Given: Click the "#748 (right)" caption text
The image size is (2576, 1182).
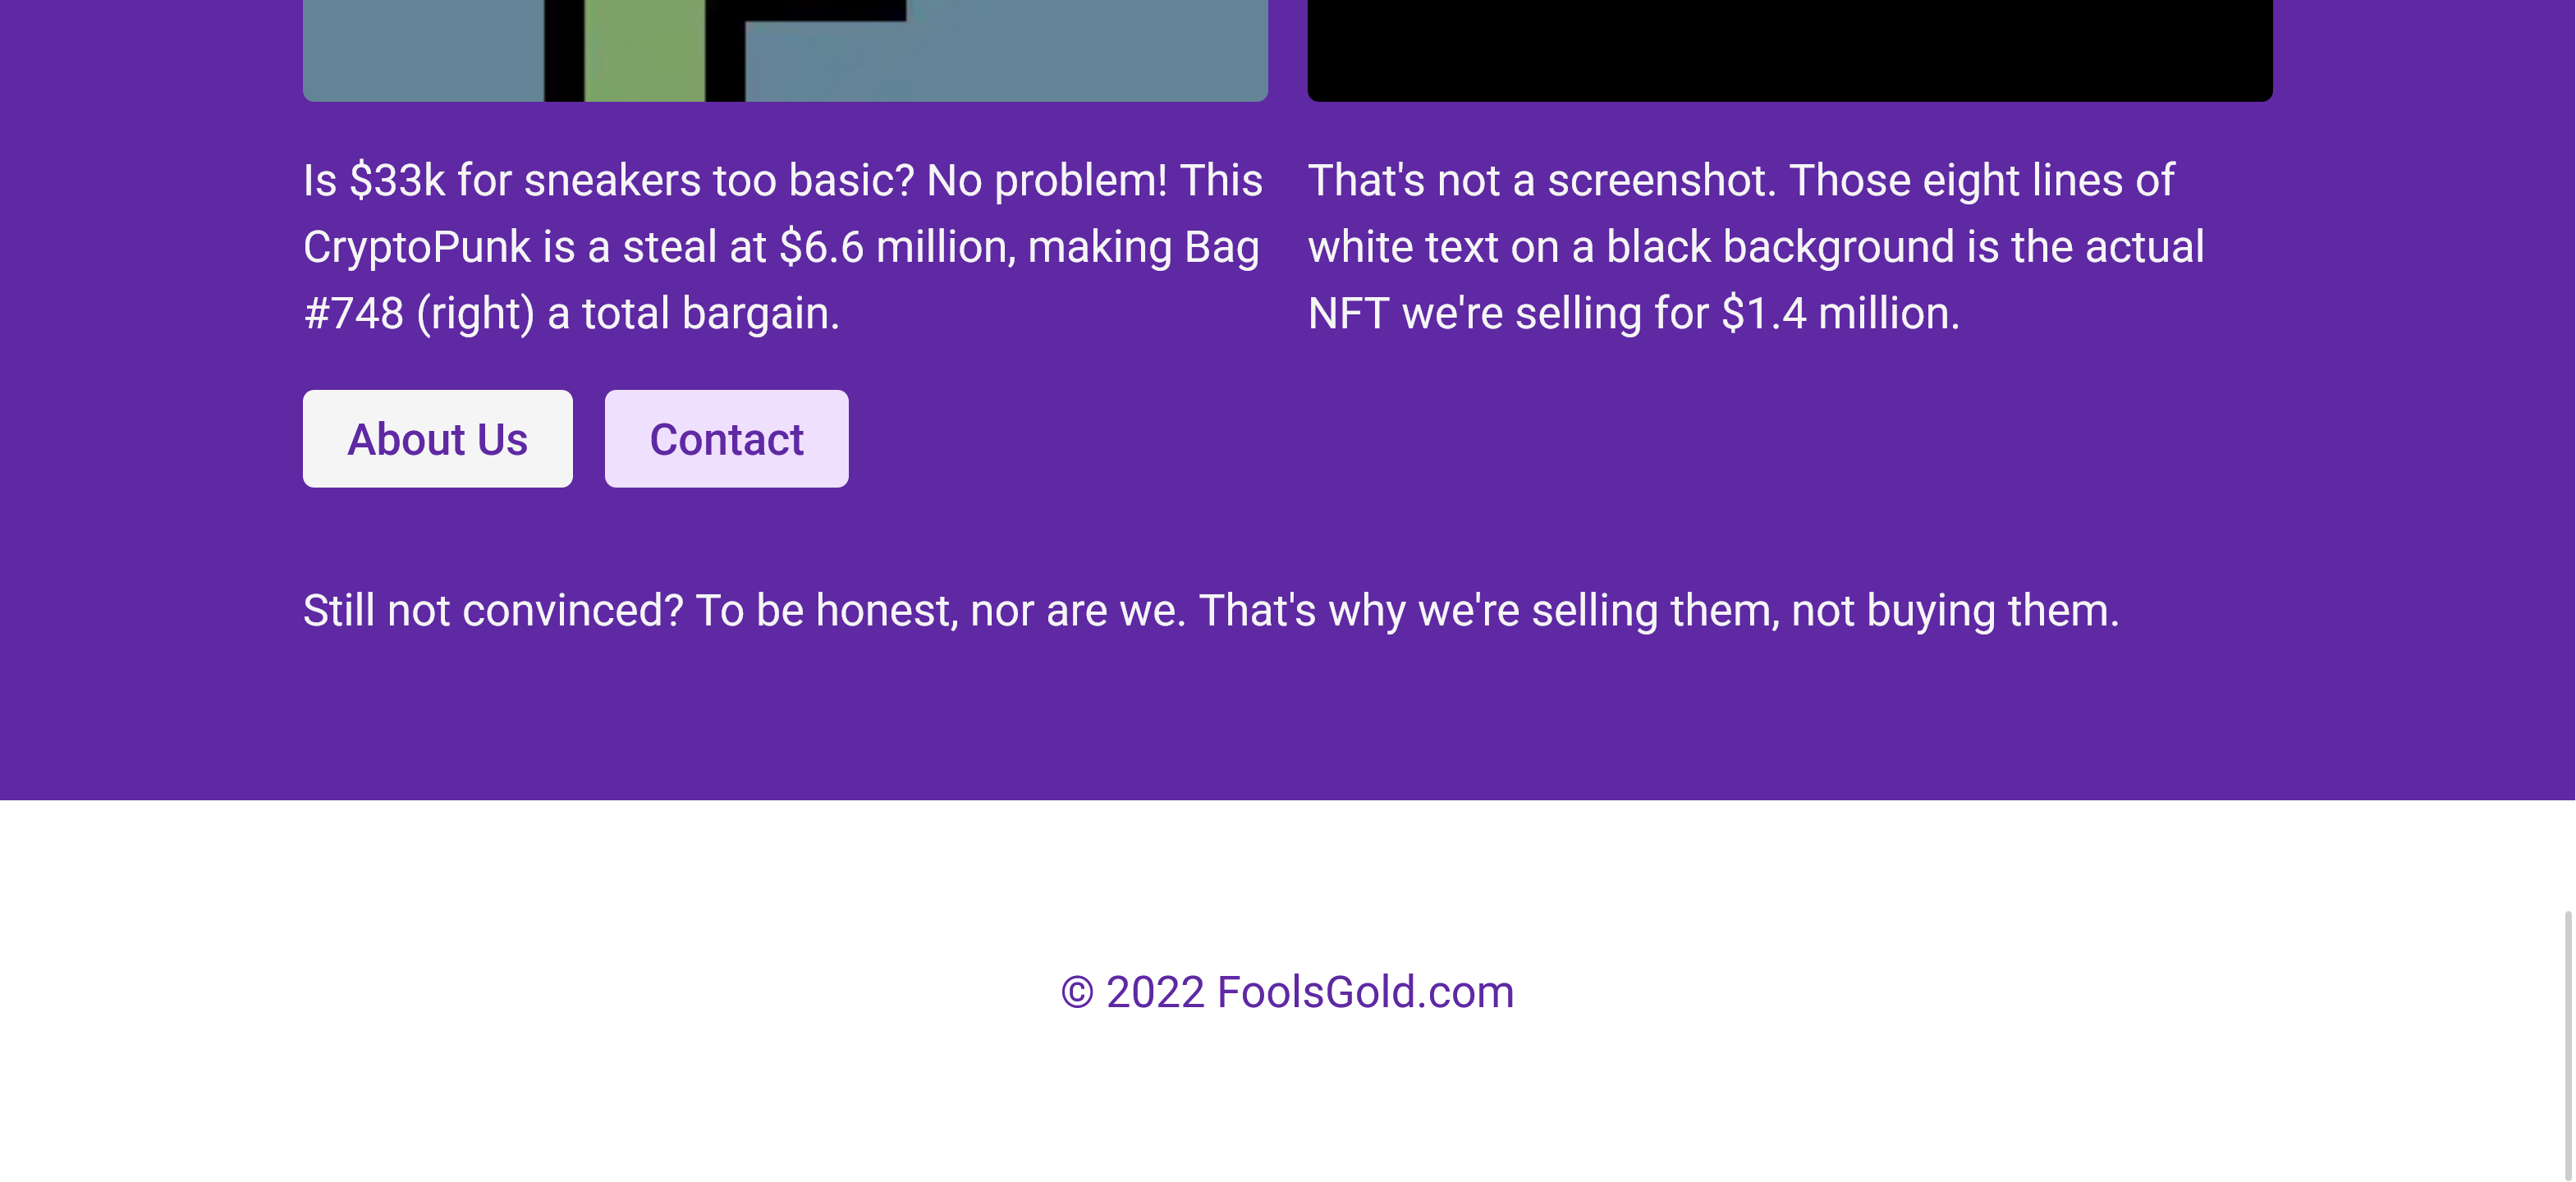Looking at the screenshot, I should click(x=419, y=314).
